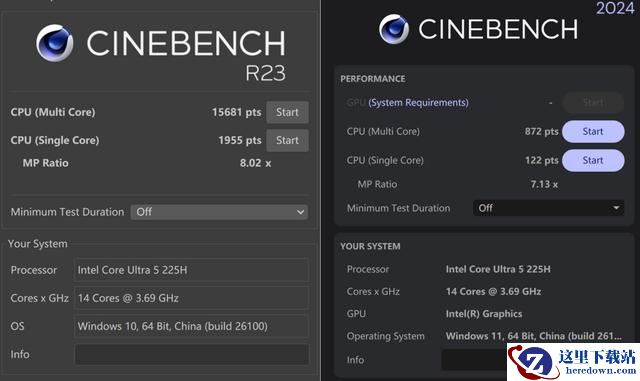Start the R23 CPU Single Core test

coord(287,140)
